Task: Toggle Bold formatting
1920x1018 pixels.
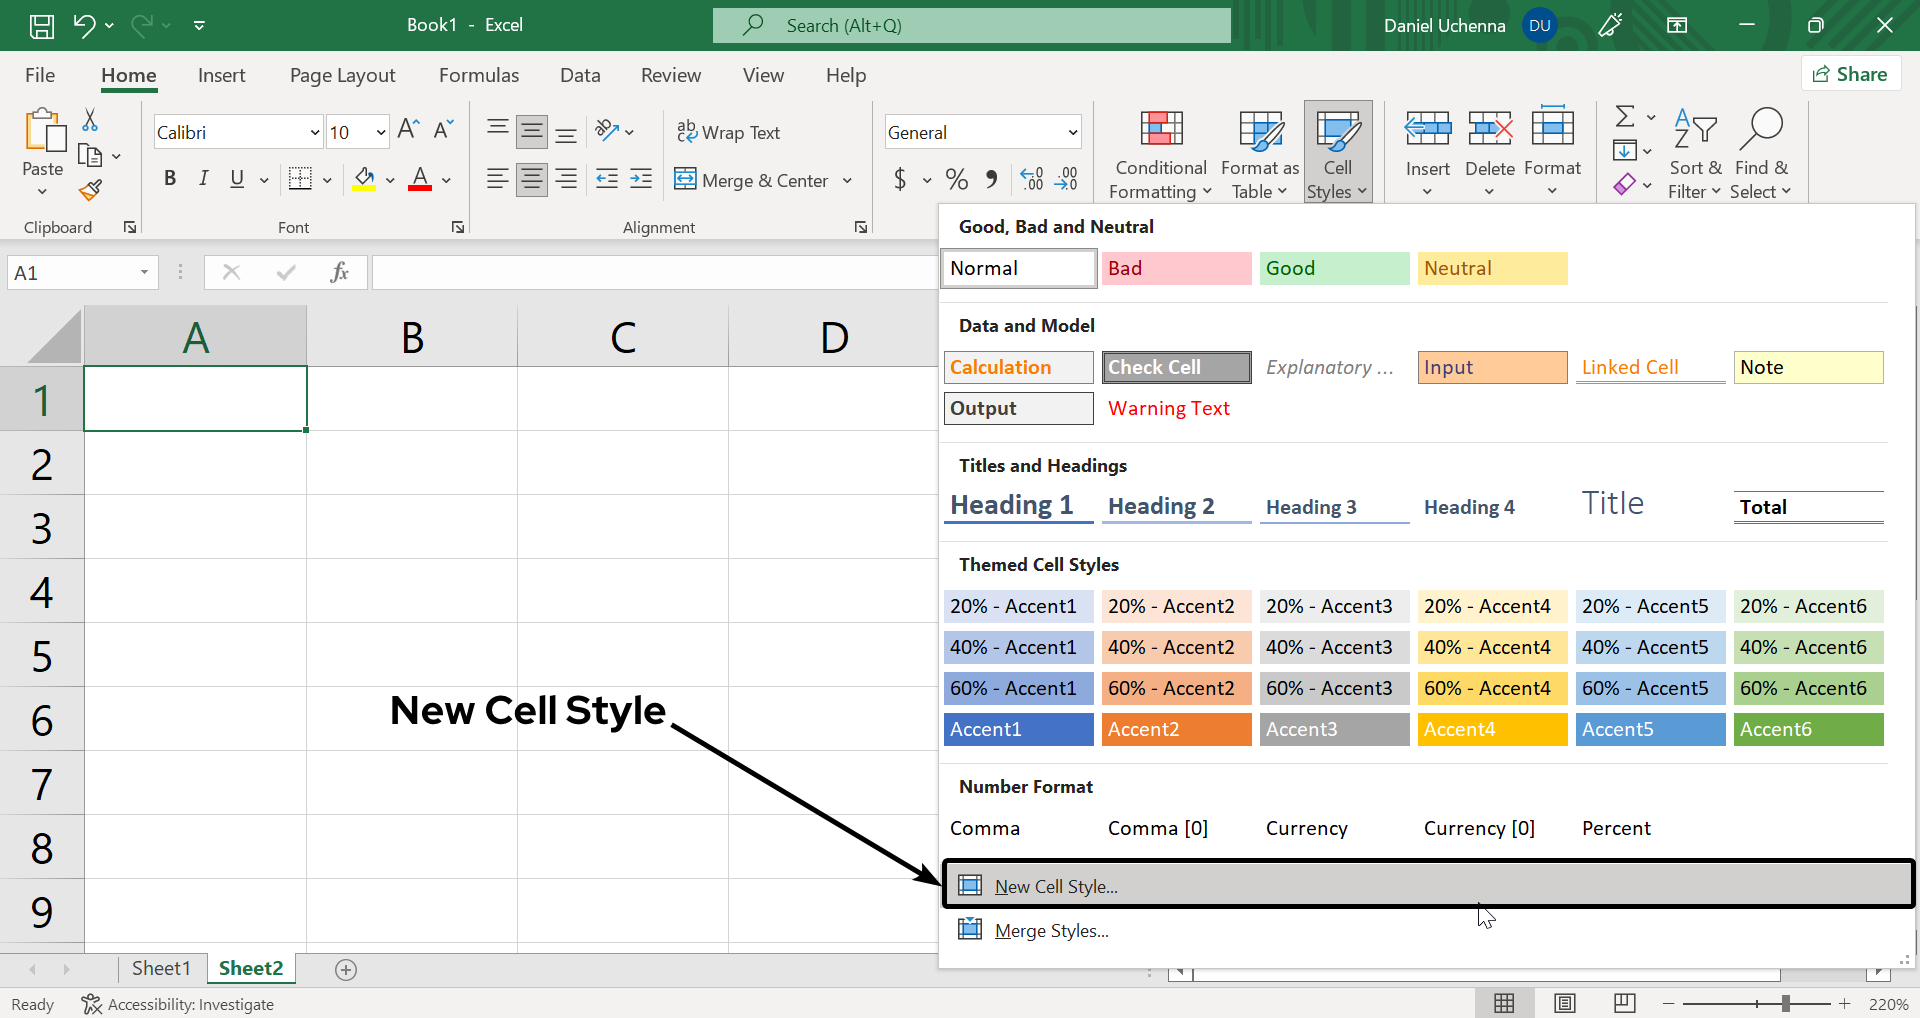Action: (x=170, y=179)
